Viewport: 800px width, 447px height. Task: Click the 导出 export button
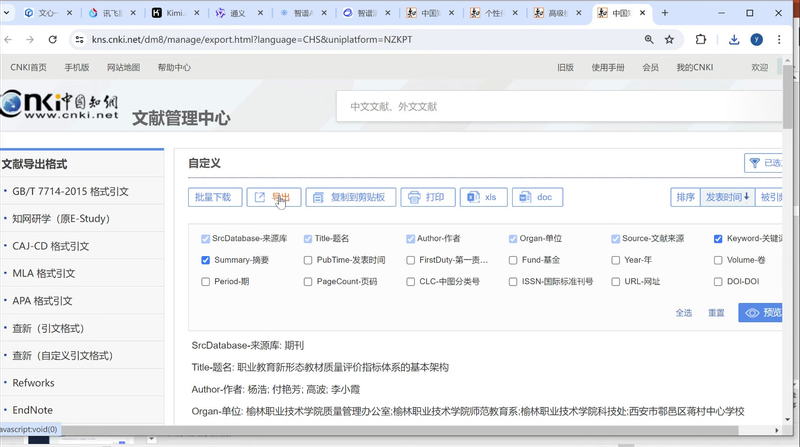(x=273, y=198)
